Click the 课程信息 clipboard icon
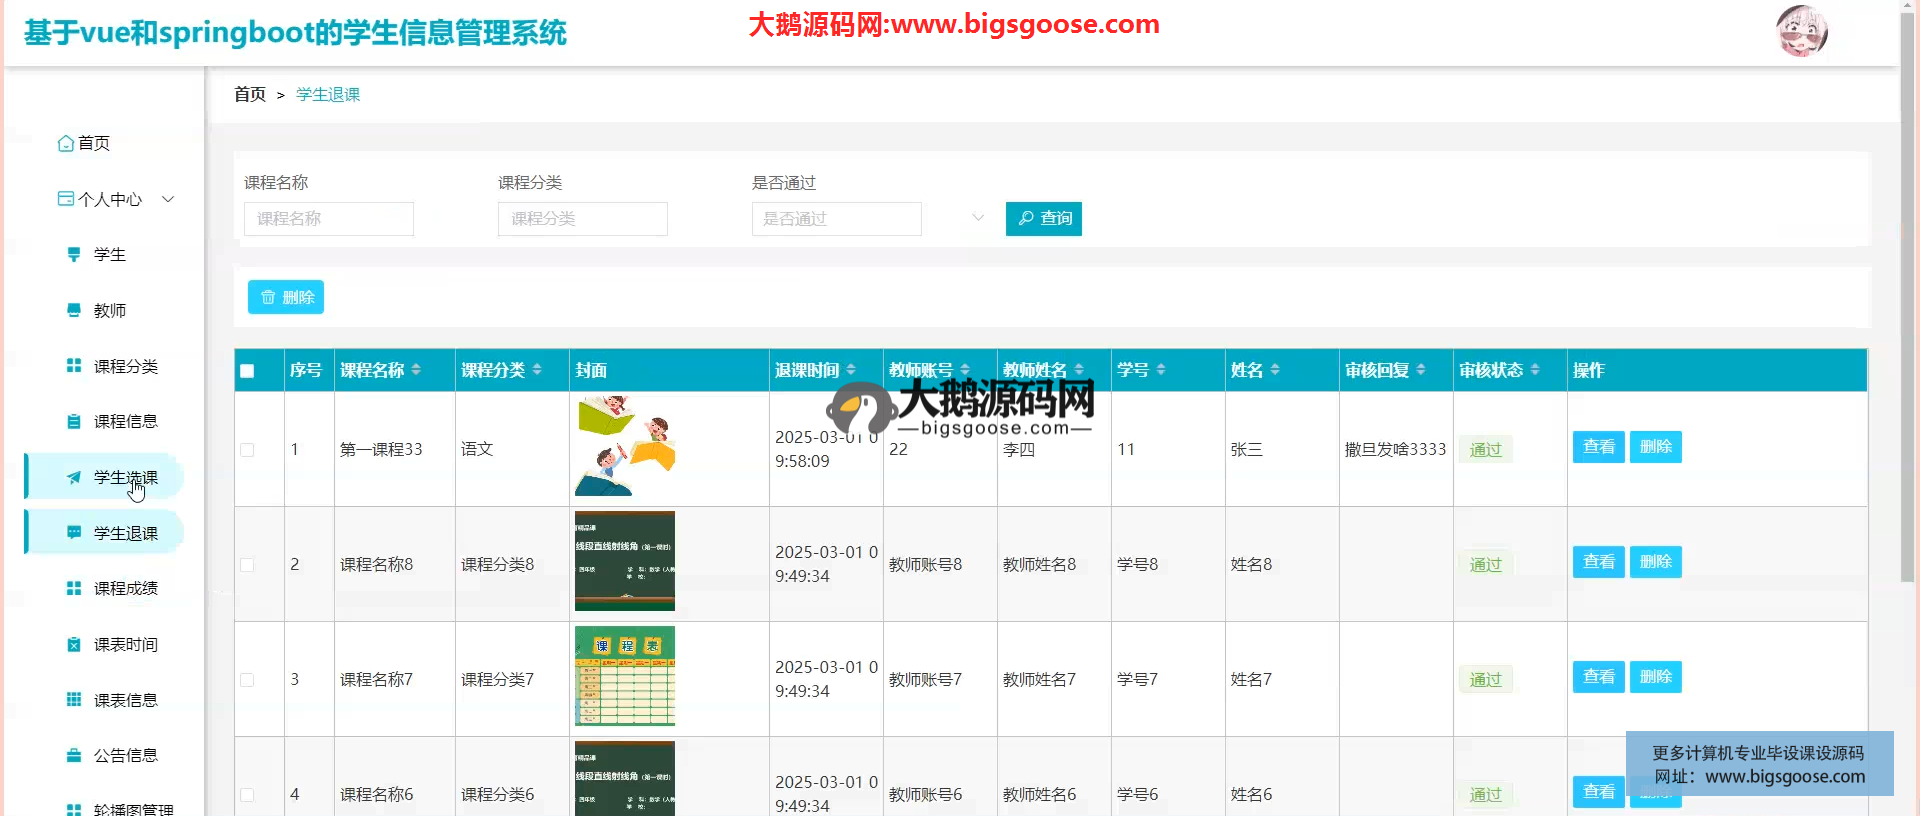The width and height of the screenshot is (1920, 816). point(74,422)
